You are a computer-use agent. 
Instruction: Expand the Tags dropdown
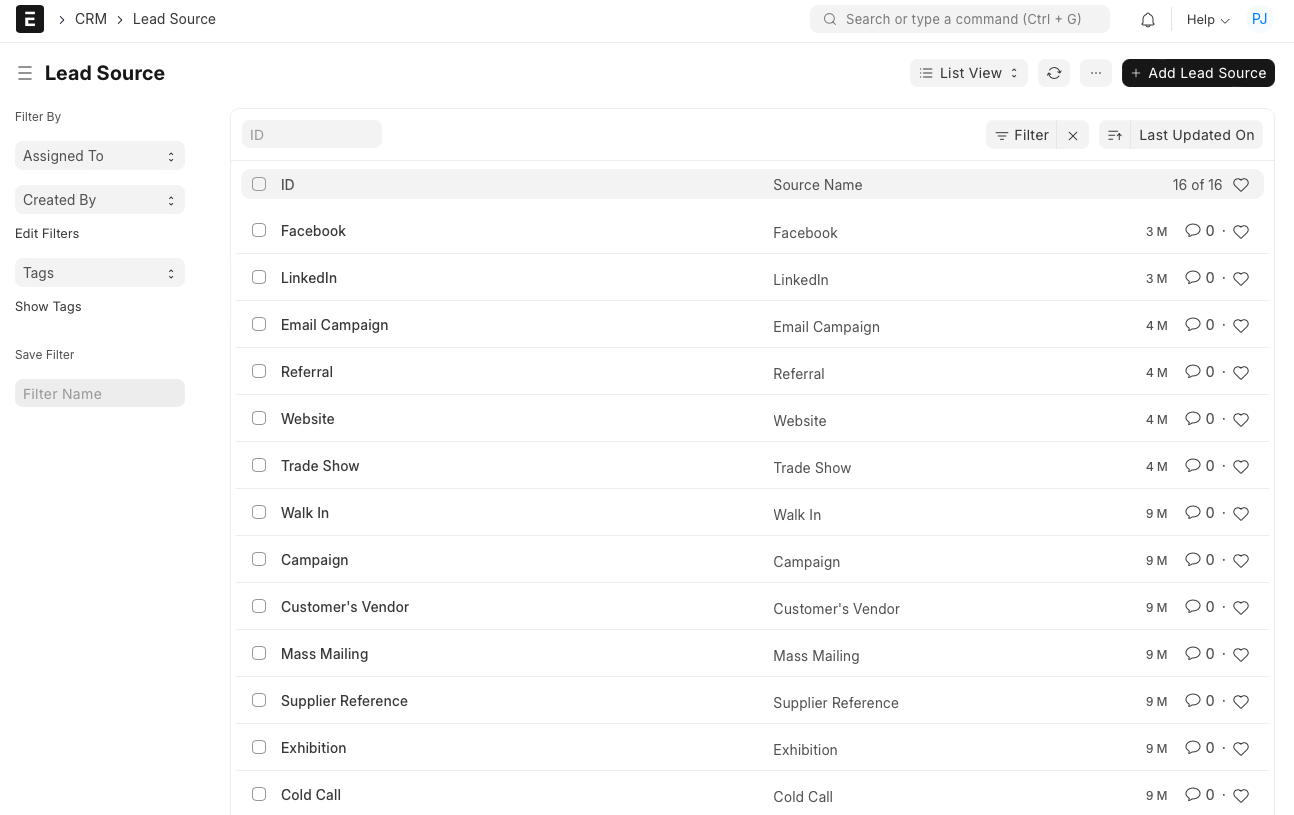(99, 272)
